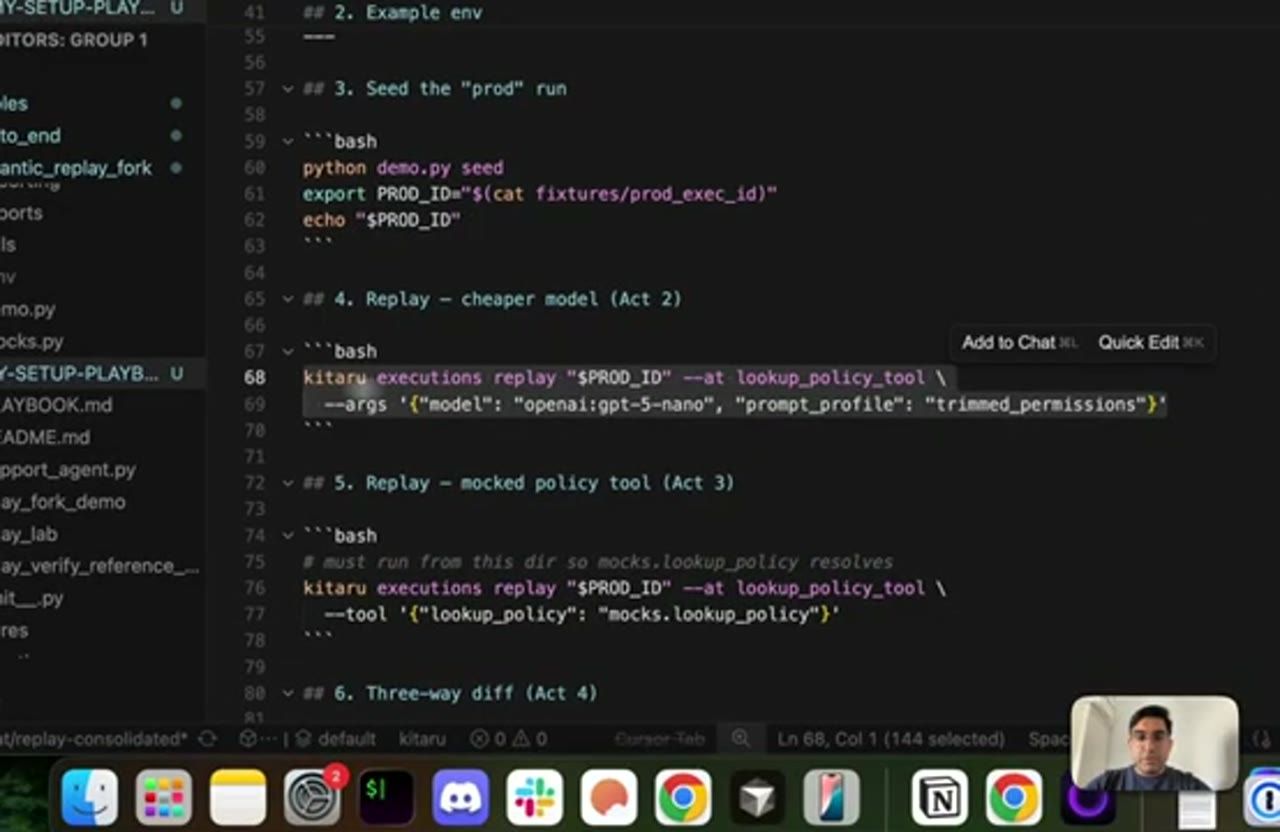1280x832 pixels.
Task: Click the presenter webcam thumbnail
Action: (1154, 744)
